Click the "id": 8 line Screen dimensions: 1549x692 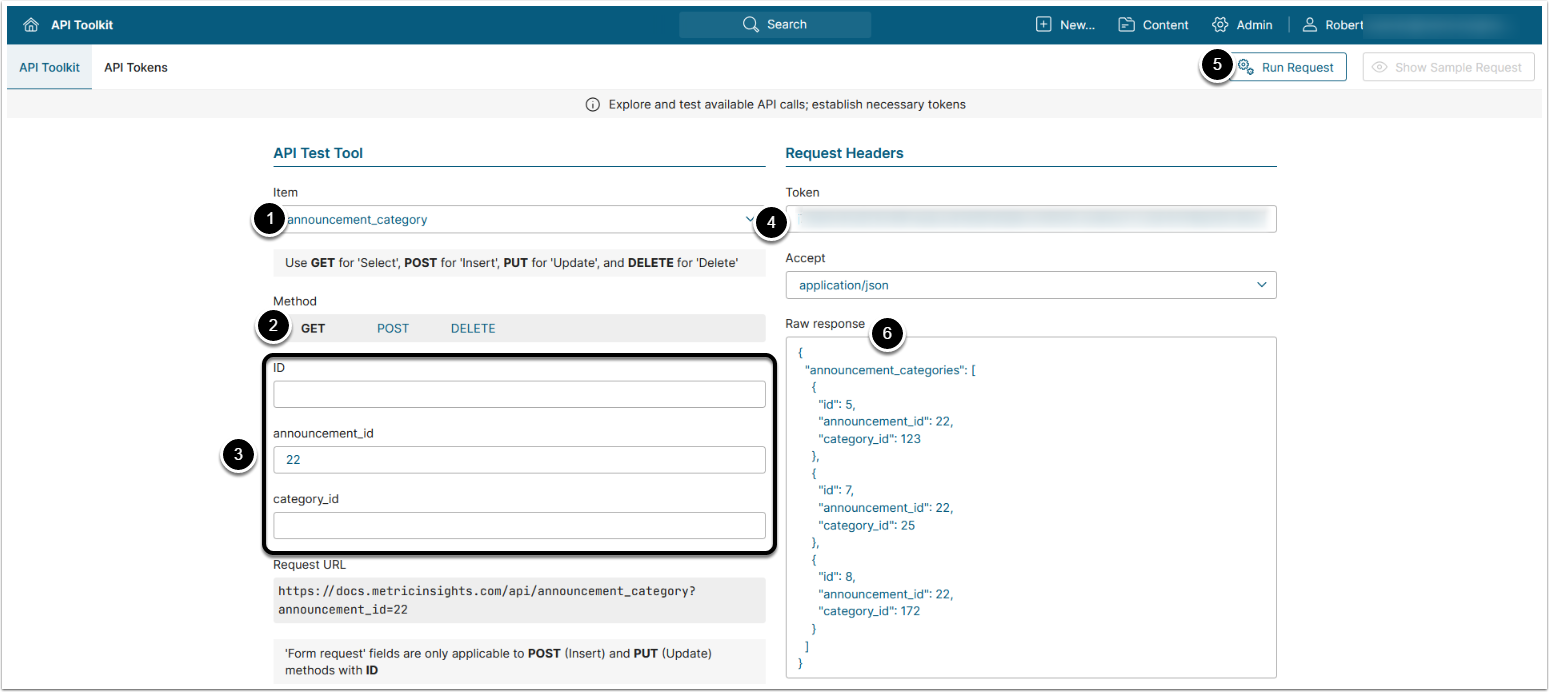[836, 576]
